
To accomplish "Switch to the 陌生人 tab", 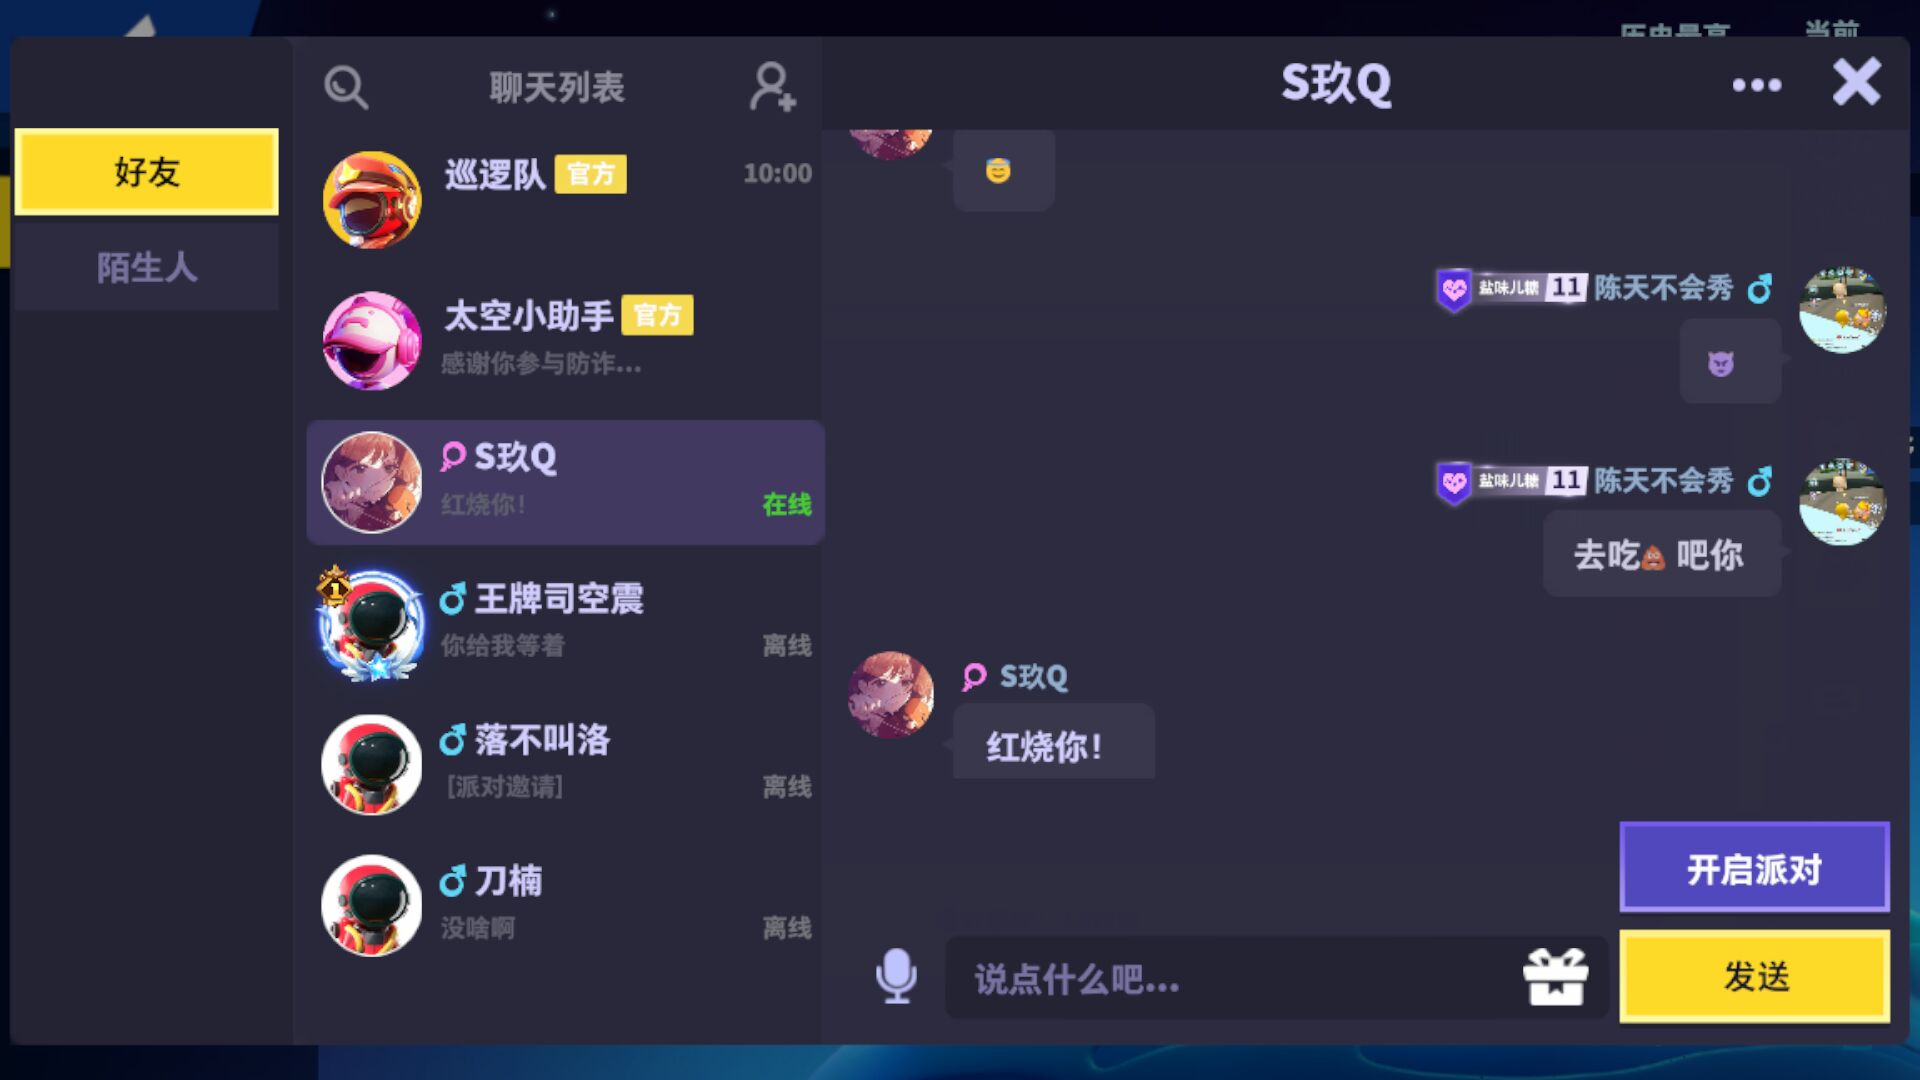I will click(x=147, y=267).
